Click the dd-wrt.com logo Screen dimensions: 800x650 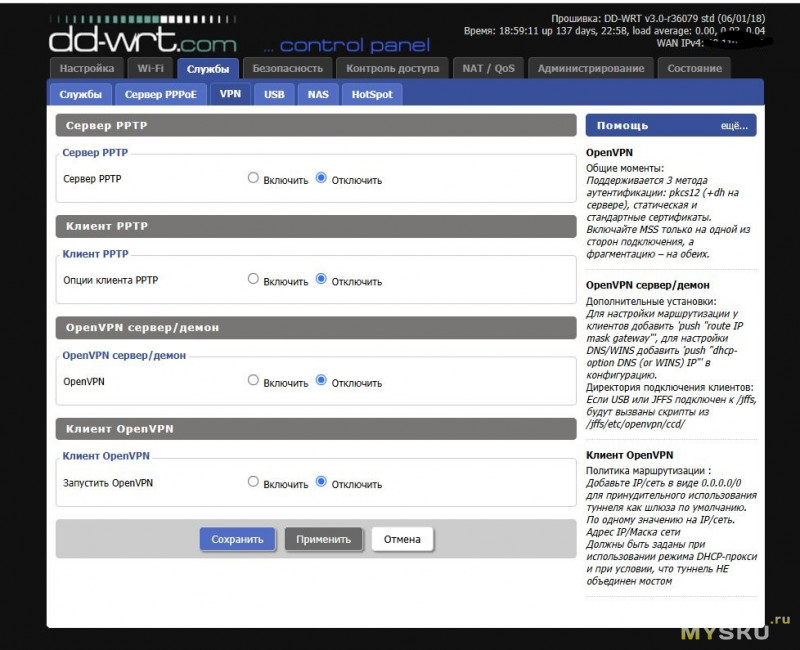(142, 34)
